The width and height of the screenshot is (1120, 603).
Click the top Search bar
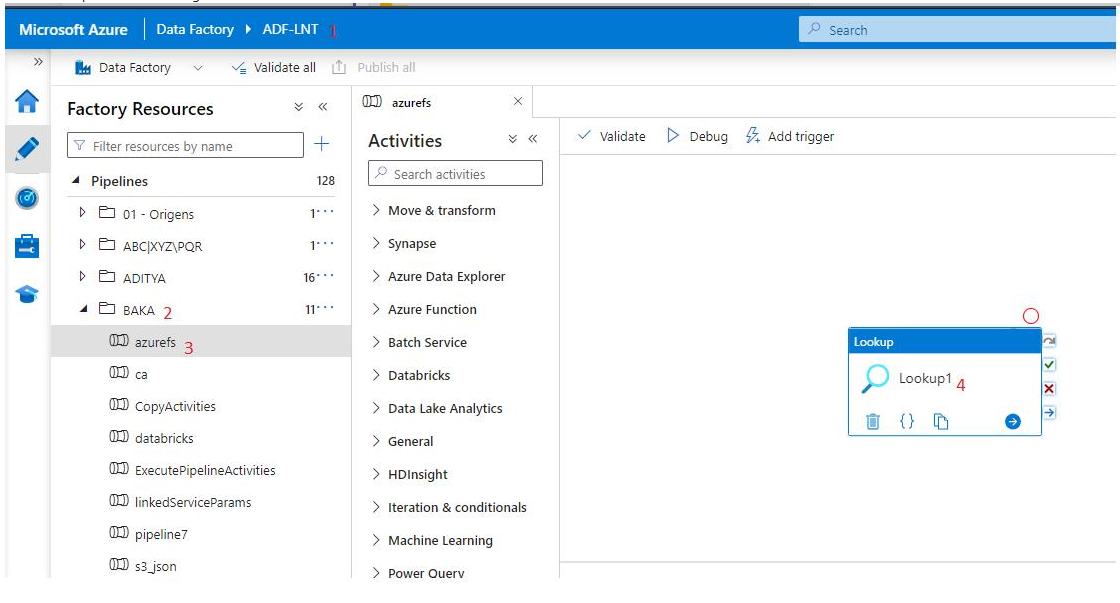pos(957,29)
